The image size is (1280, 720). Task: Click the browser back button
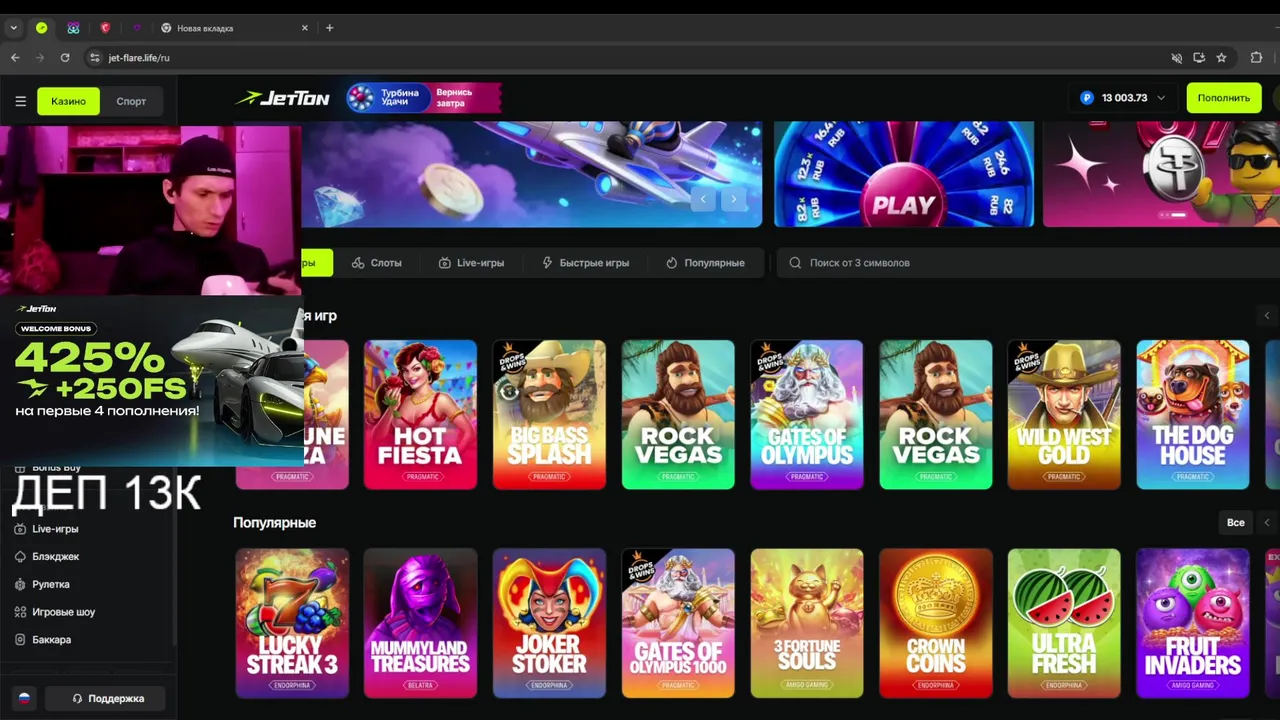(x=15, y=58)
